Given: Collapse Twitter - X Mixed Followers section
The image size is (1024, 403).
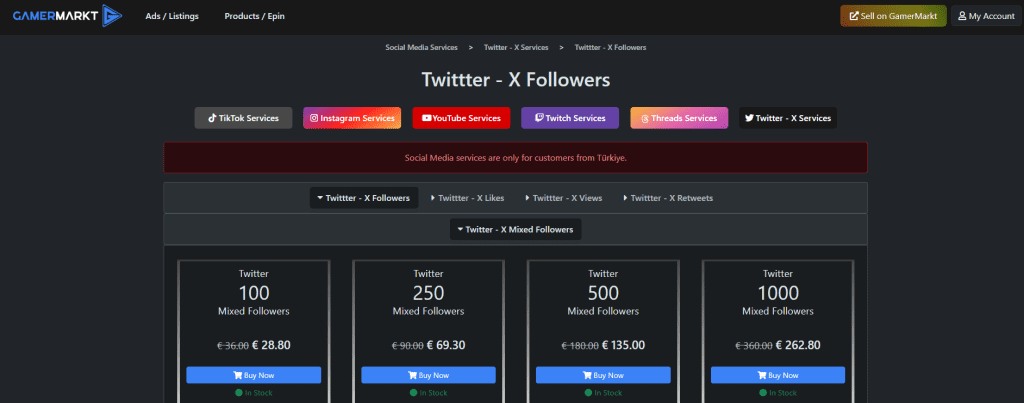Looking at the screenshot, I should click(x=515, y=229).
